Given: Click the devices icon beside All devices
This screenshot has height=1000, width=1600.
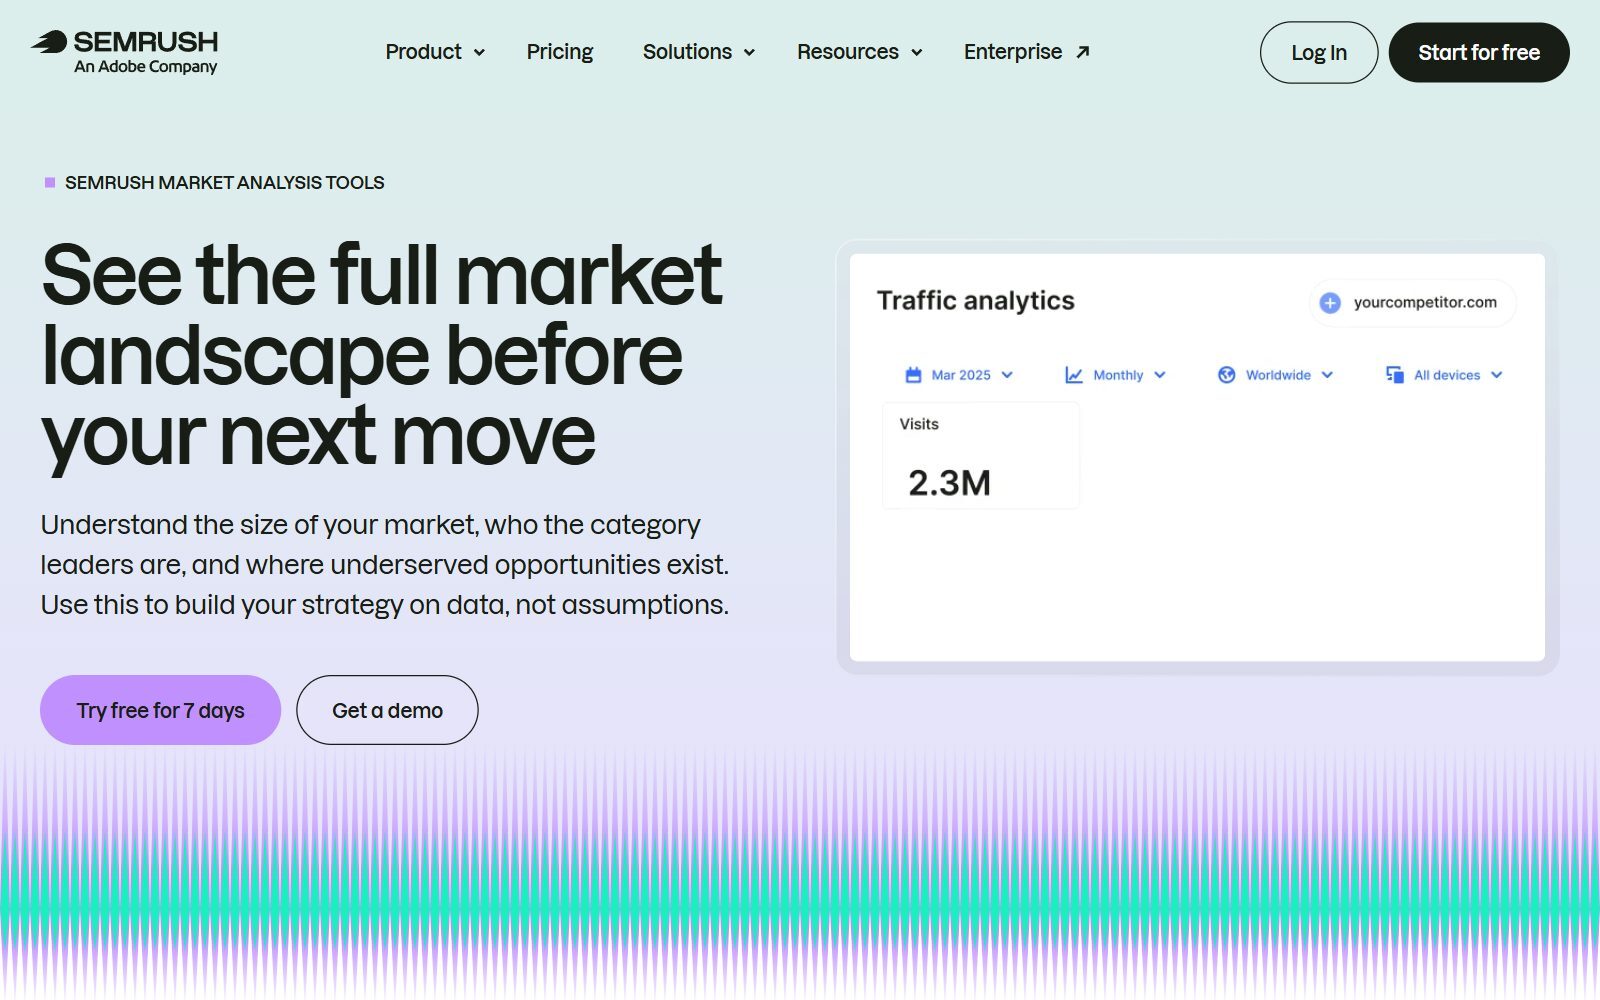Looking at the screenshot, I should click(x=1395, y=375).
